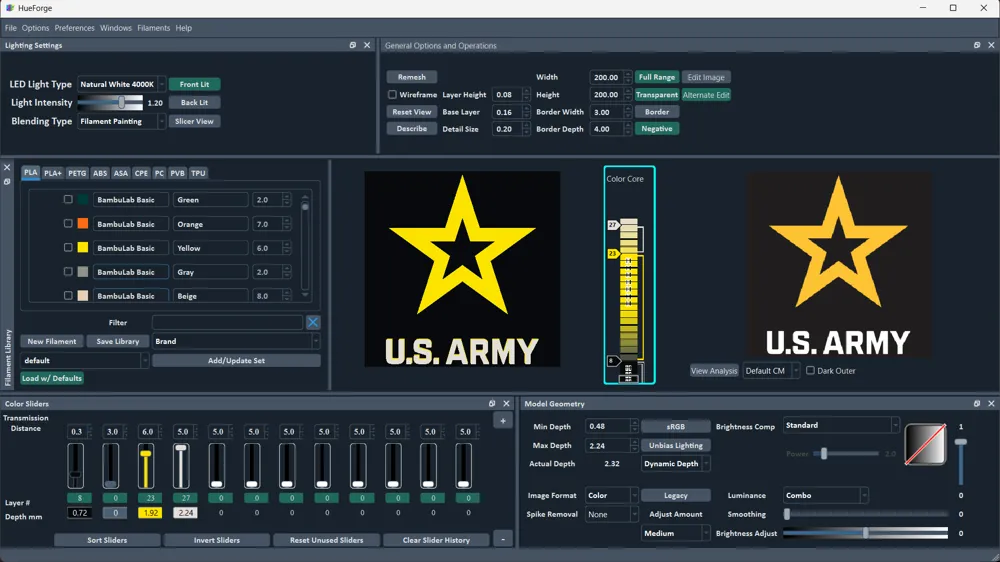Click the brightness curve preview icon

click(x=925, y=444)
